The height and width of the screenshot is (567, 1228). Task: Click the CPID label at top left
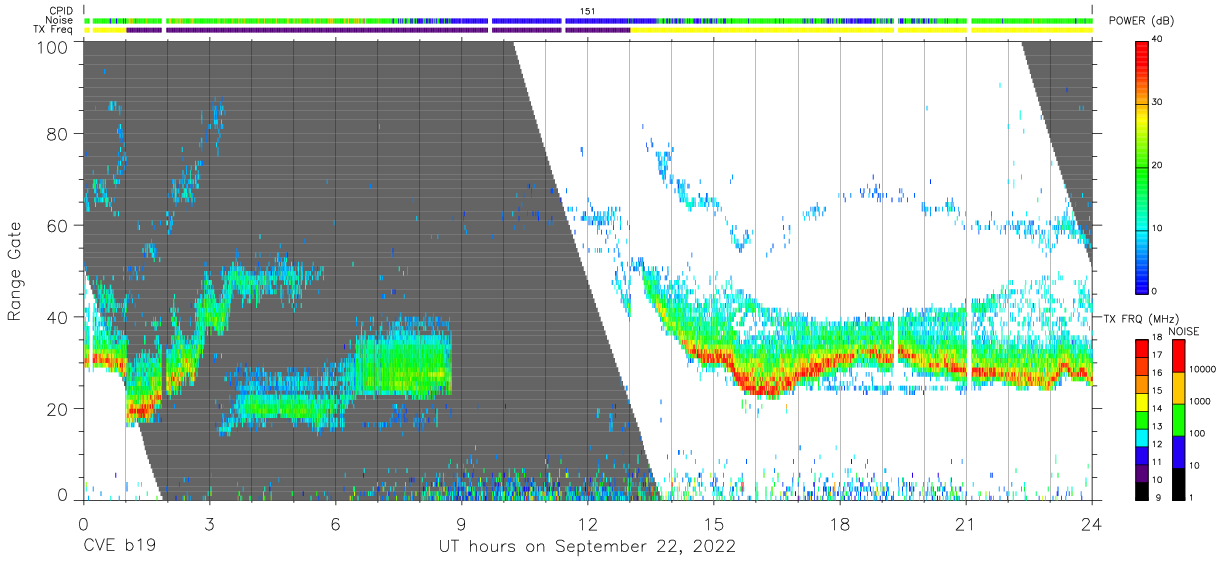coord(61,11)
